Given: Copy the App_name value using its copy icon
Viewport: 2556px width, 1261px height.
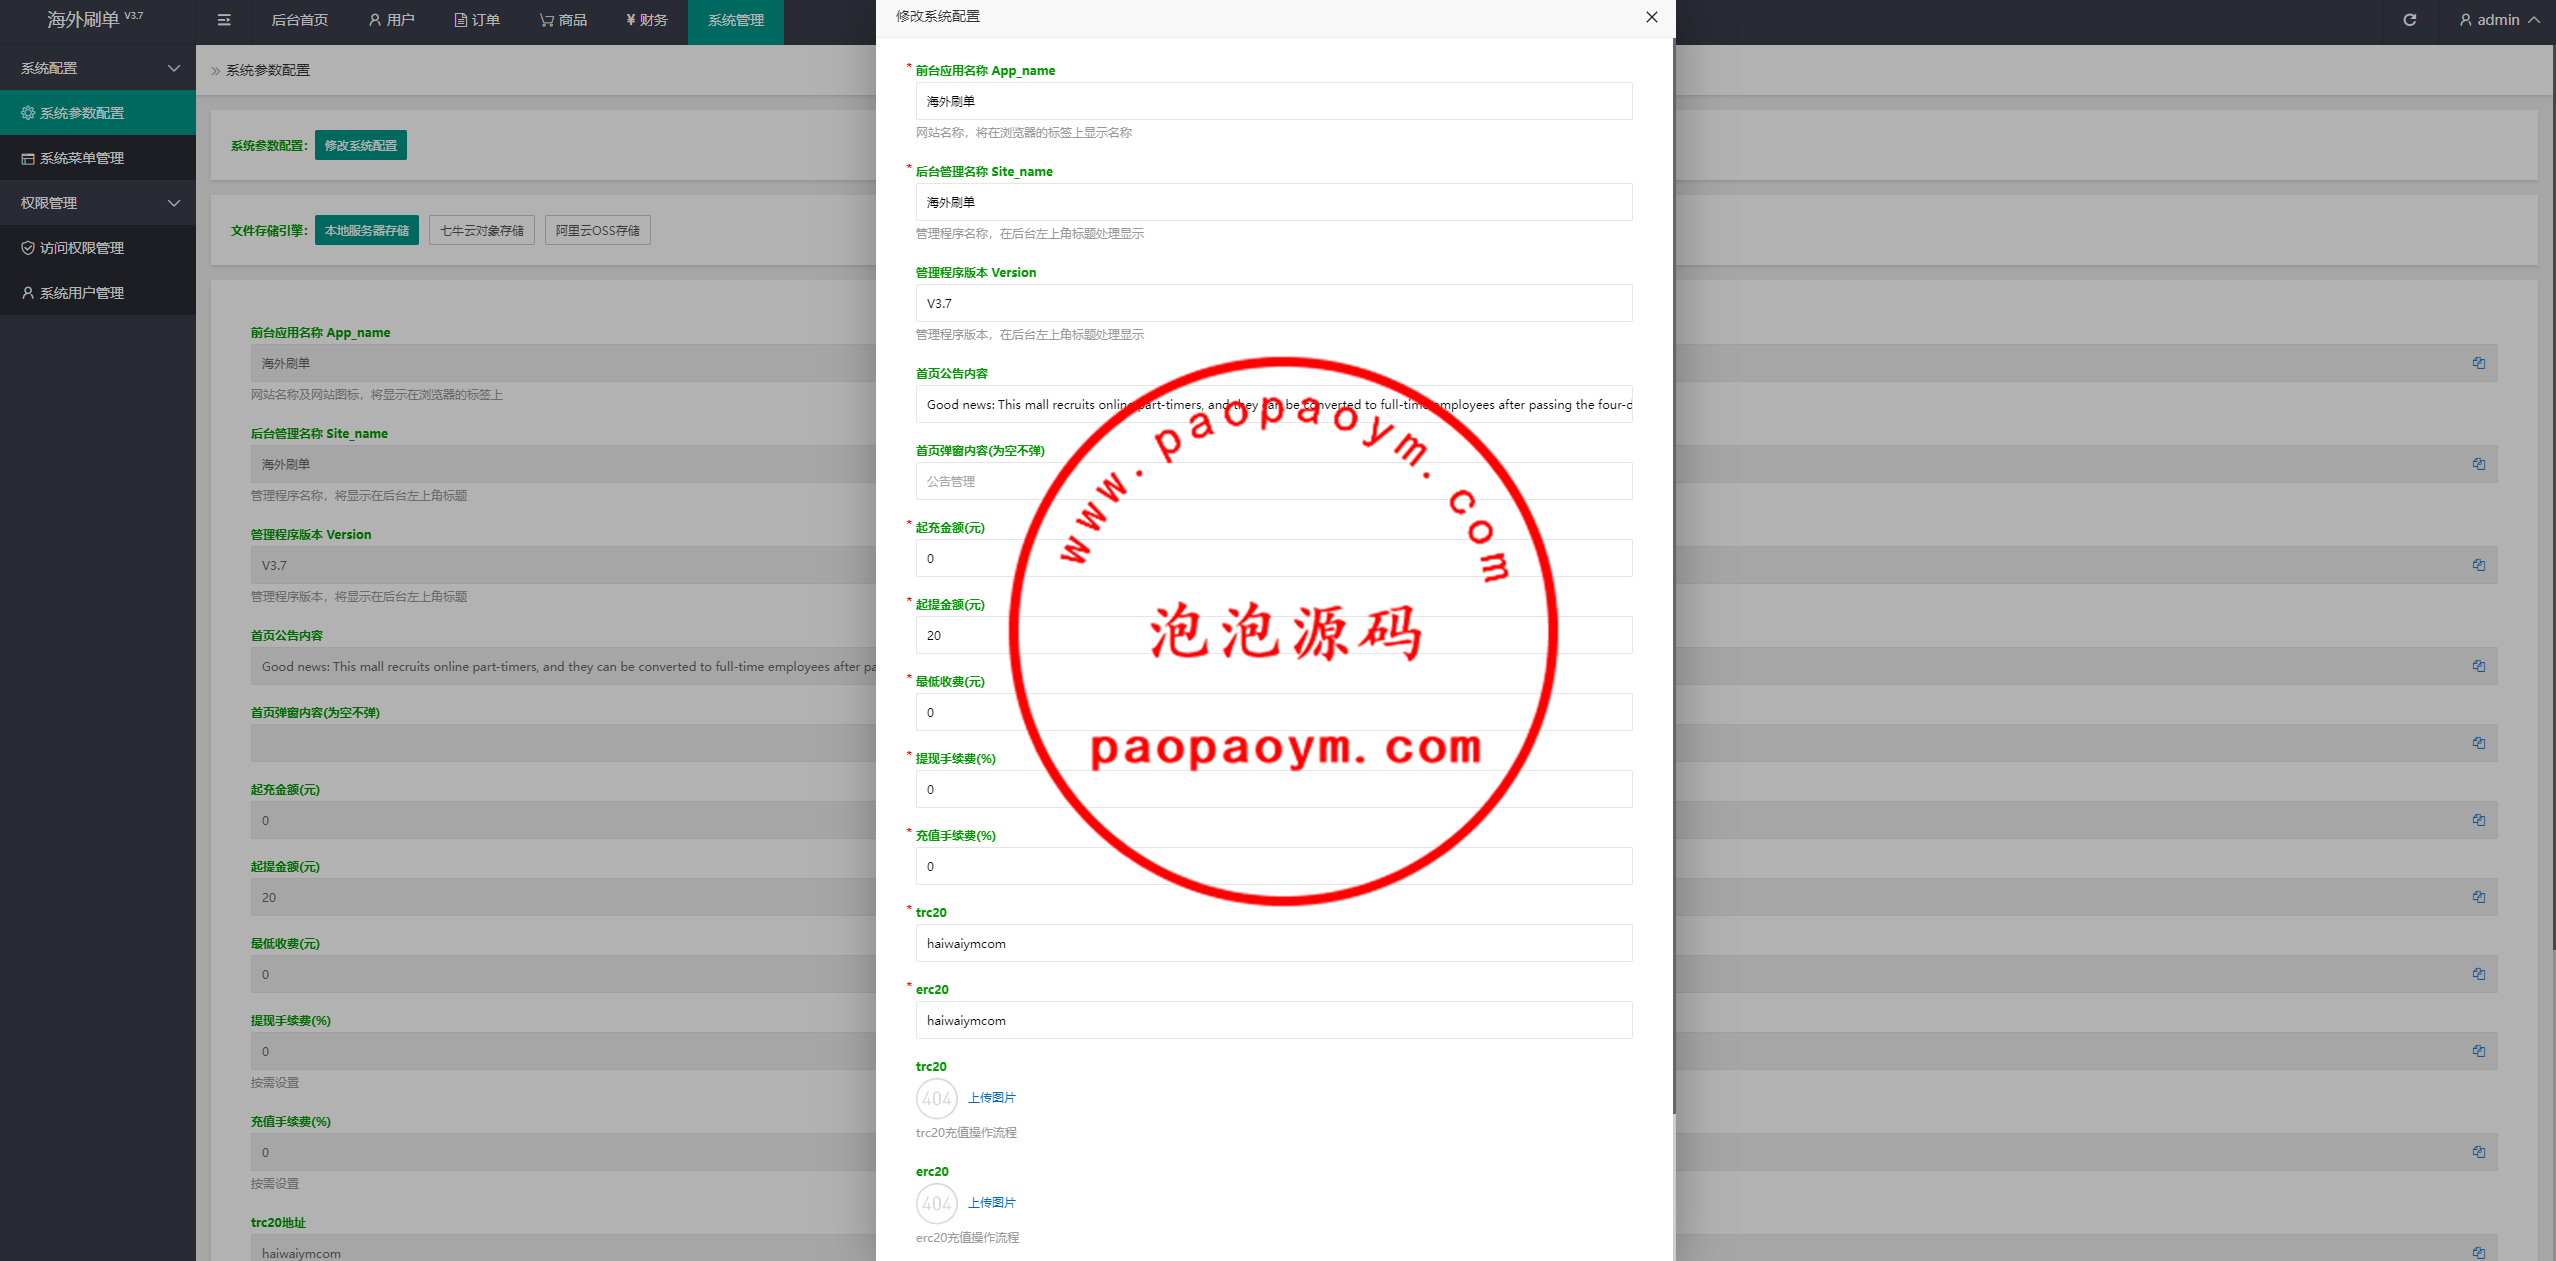Looking at the screenshot, I should point(2479,363).
